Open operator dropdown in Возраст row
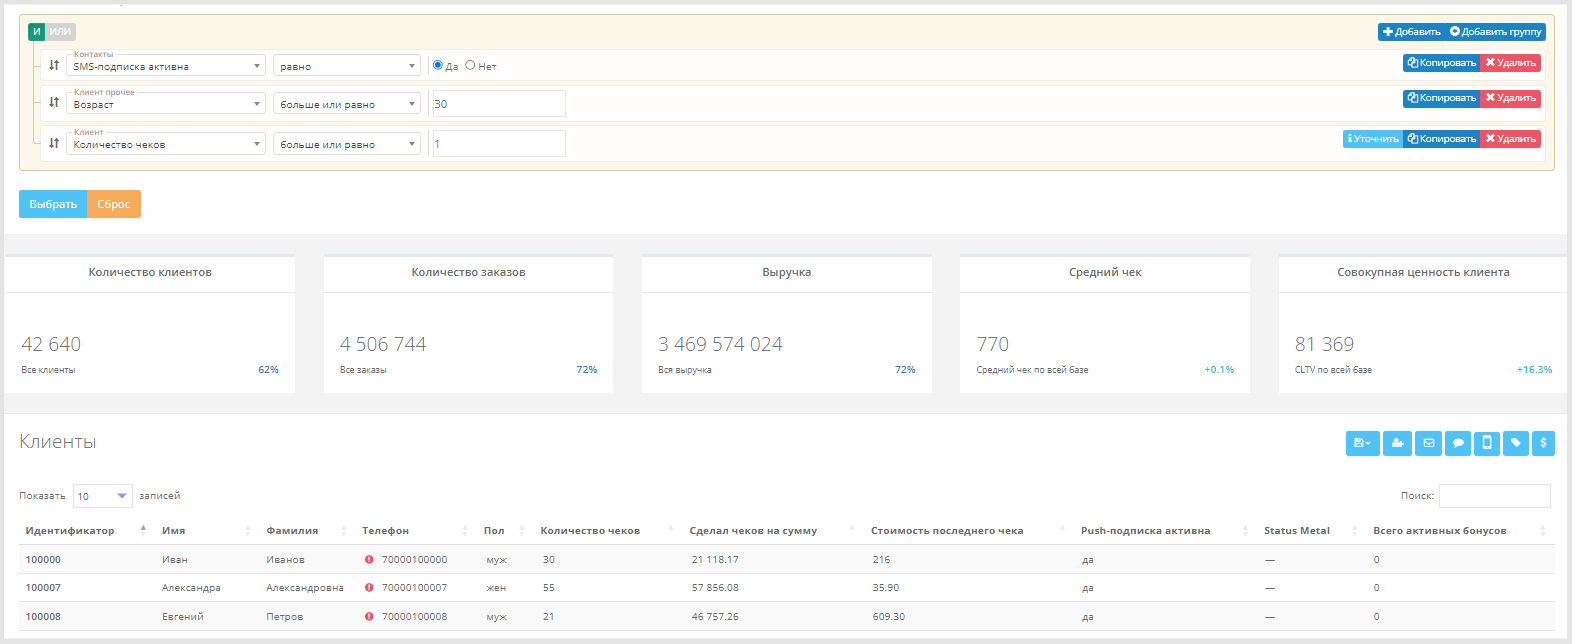1572x644 pixels. pos(347,104)
